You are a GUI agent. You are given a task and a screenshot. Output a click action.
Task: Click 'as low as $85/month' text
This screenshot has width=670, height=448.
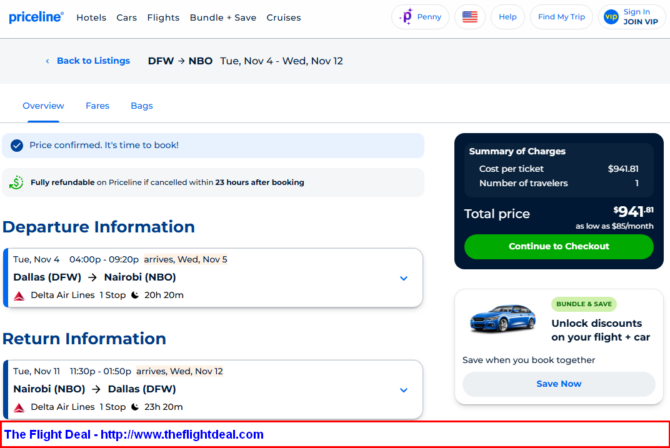pos(614,226)
